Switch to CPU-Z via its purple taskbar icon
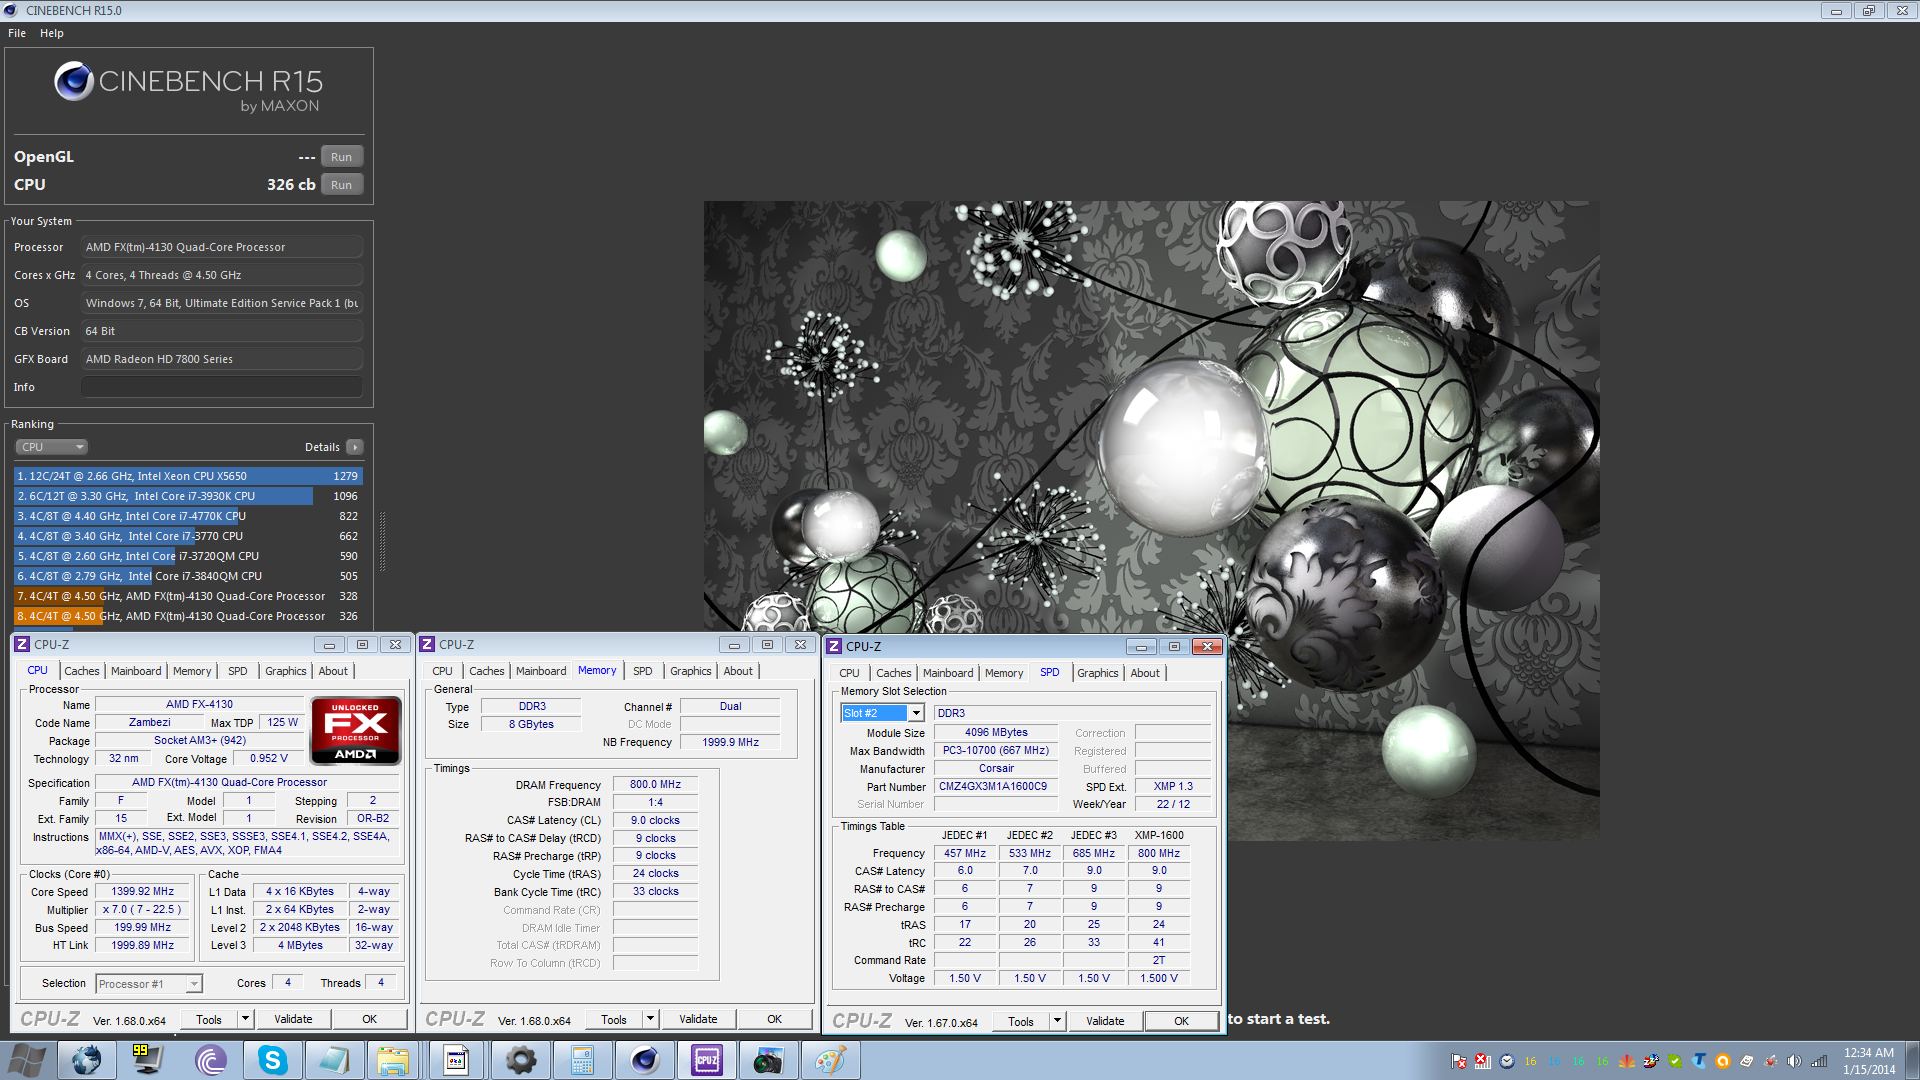Image resolution: width=1920 pixels, height=1080 pixels. (706, 1060)
